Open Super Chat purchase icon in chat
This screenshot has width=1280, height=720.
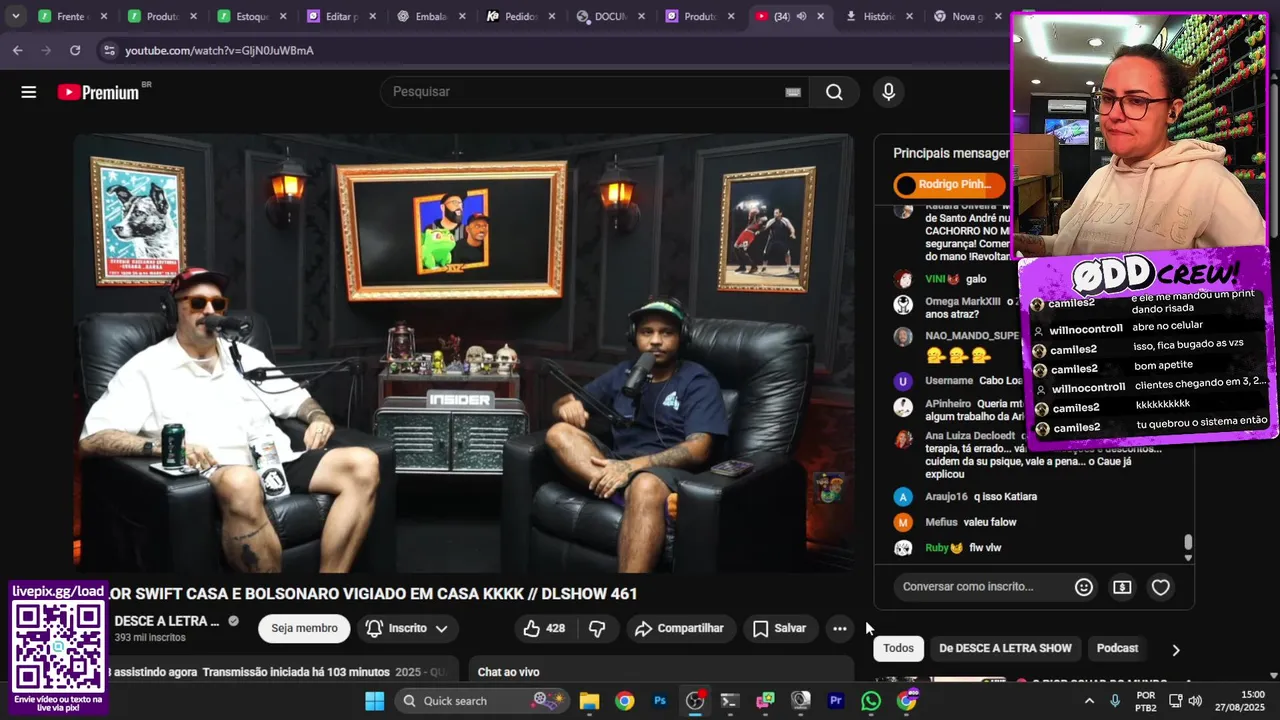1122,587
